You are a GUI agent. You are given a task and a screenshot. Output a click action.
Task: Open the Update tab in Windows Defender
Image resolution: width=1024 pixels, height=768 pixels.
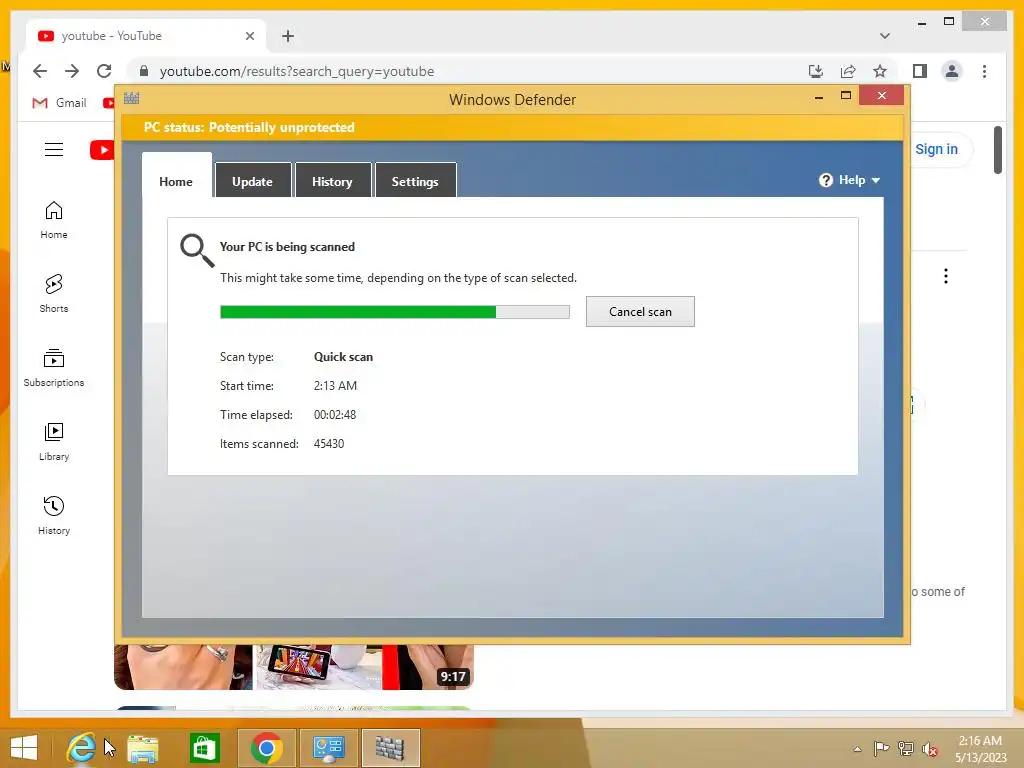pos(253,181)
